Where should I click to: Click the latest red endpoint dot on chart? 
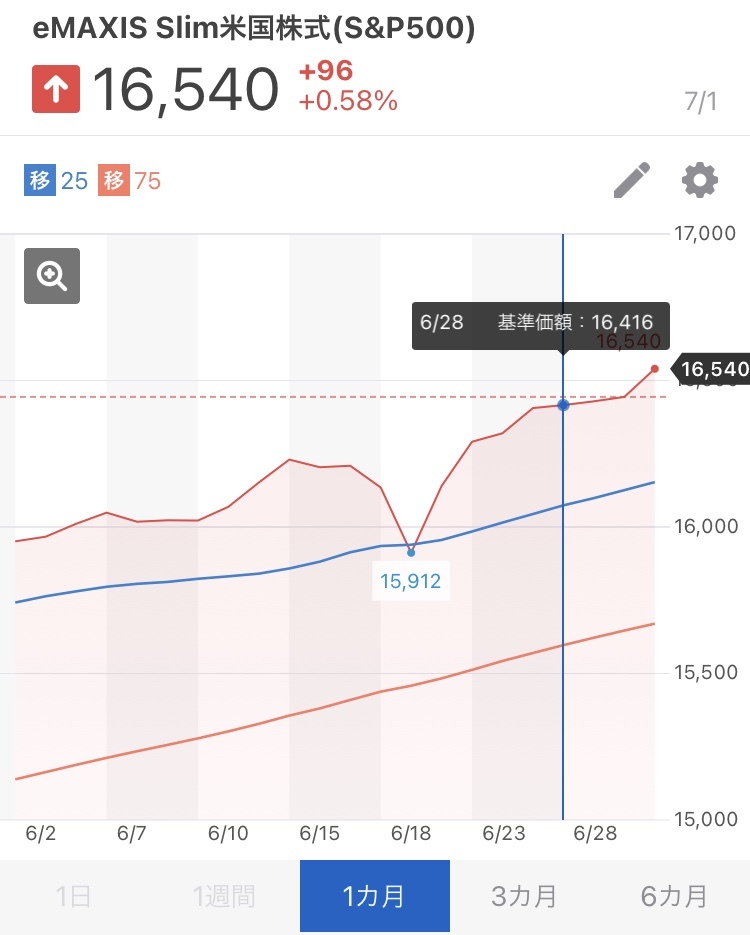(x=655, y=369)
